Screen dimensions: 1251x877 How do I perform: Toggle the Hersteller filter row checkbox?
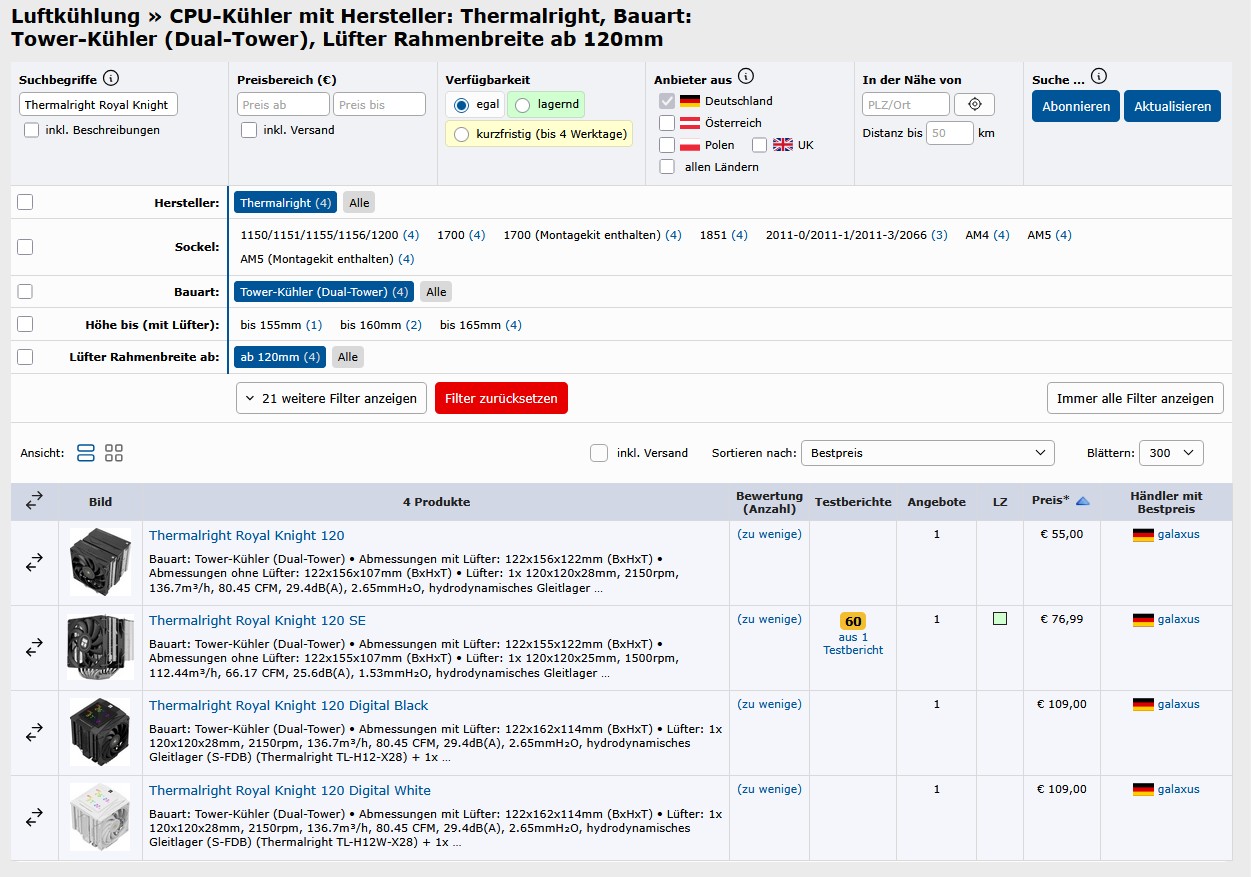tap(25, 202)
